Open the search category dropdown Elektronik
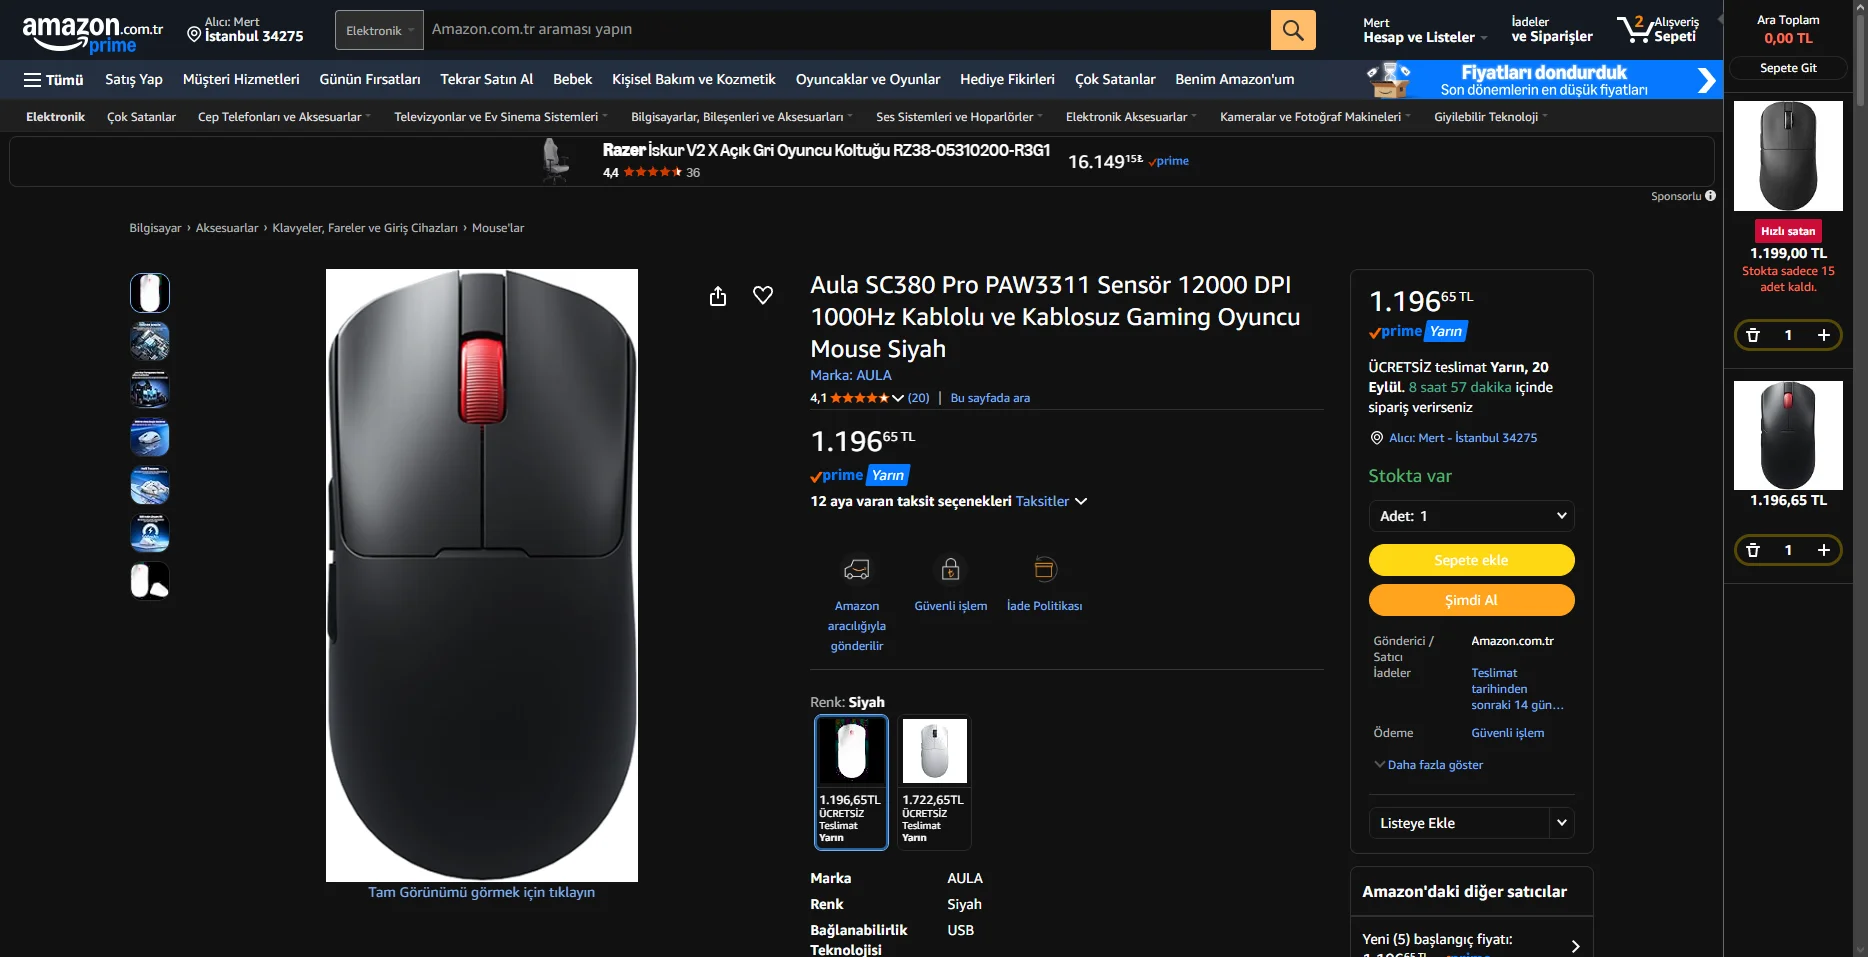1868x957 pixels. point(379,30)
